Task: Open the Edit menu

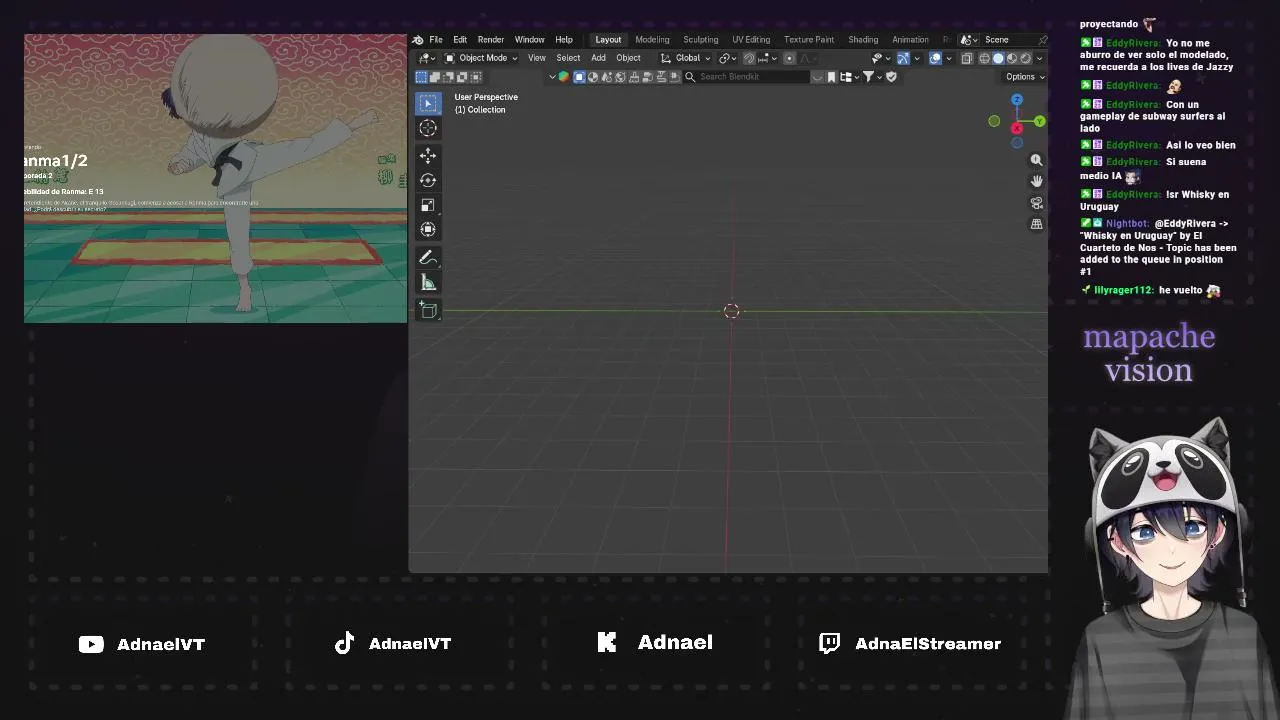Action: (460, 40)
